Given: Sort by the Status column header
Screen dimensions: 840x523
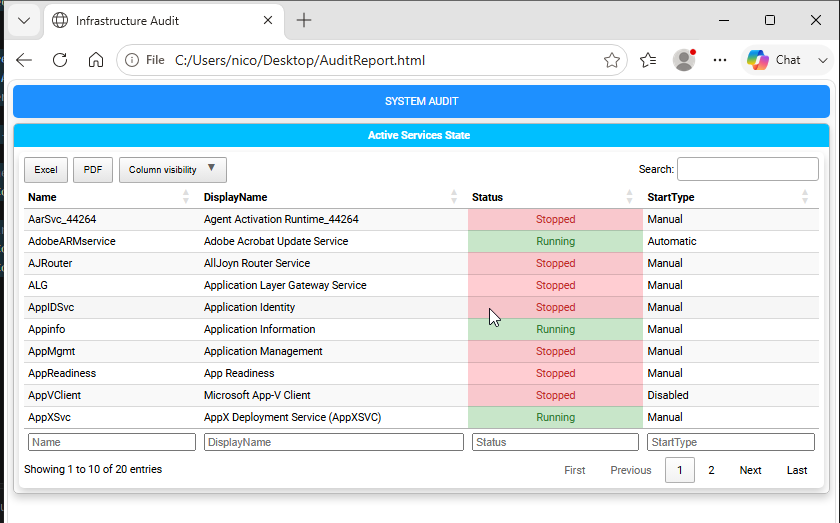Looking at the screenshot, I should pos(555,197).
